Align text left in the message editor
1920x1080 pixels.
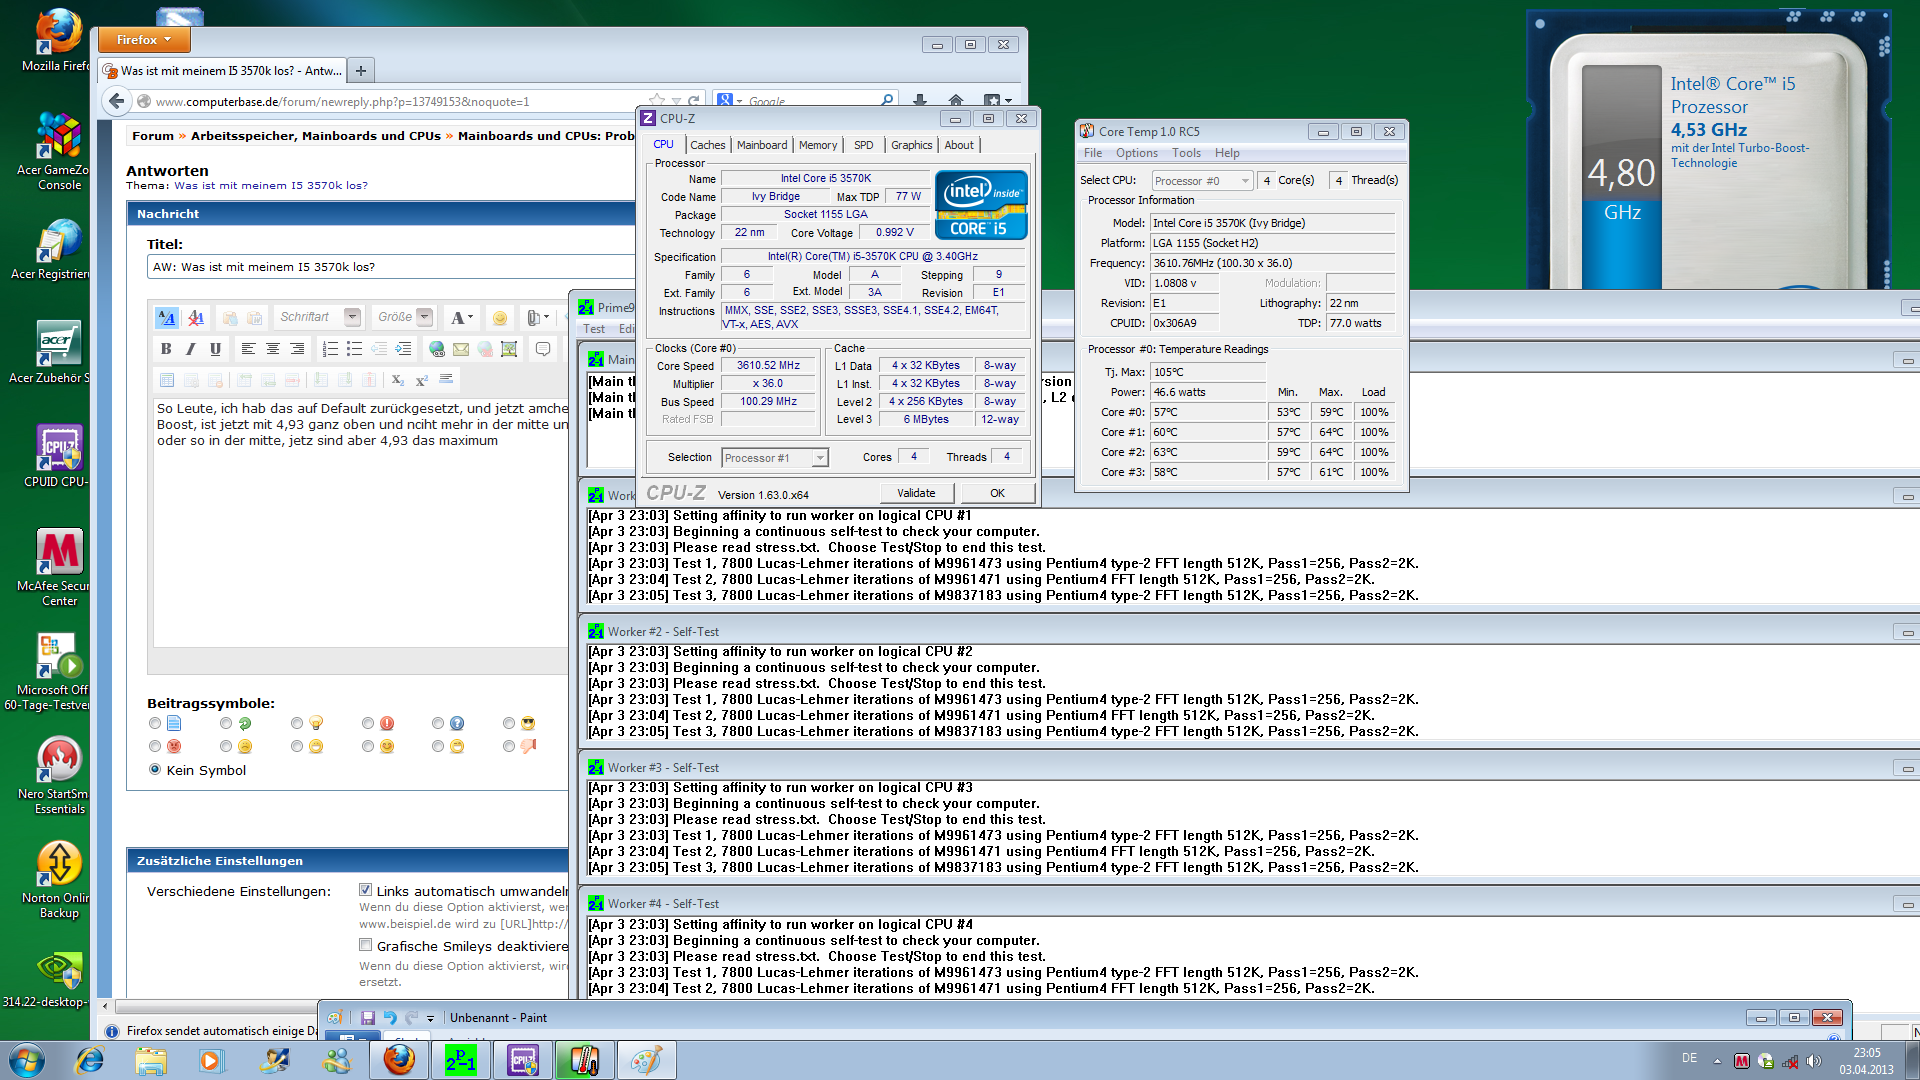coord(248,349)
